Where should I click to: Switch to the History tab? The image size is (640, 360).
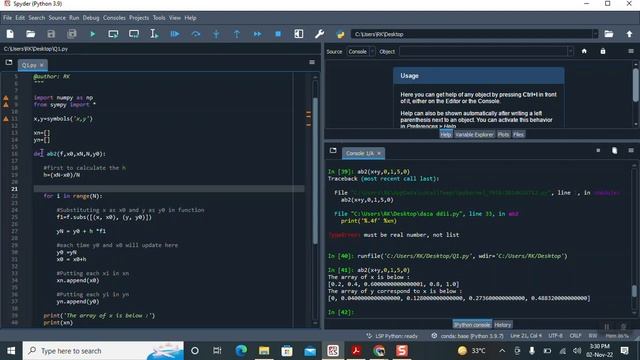click(x=502, y=325)
